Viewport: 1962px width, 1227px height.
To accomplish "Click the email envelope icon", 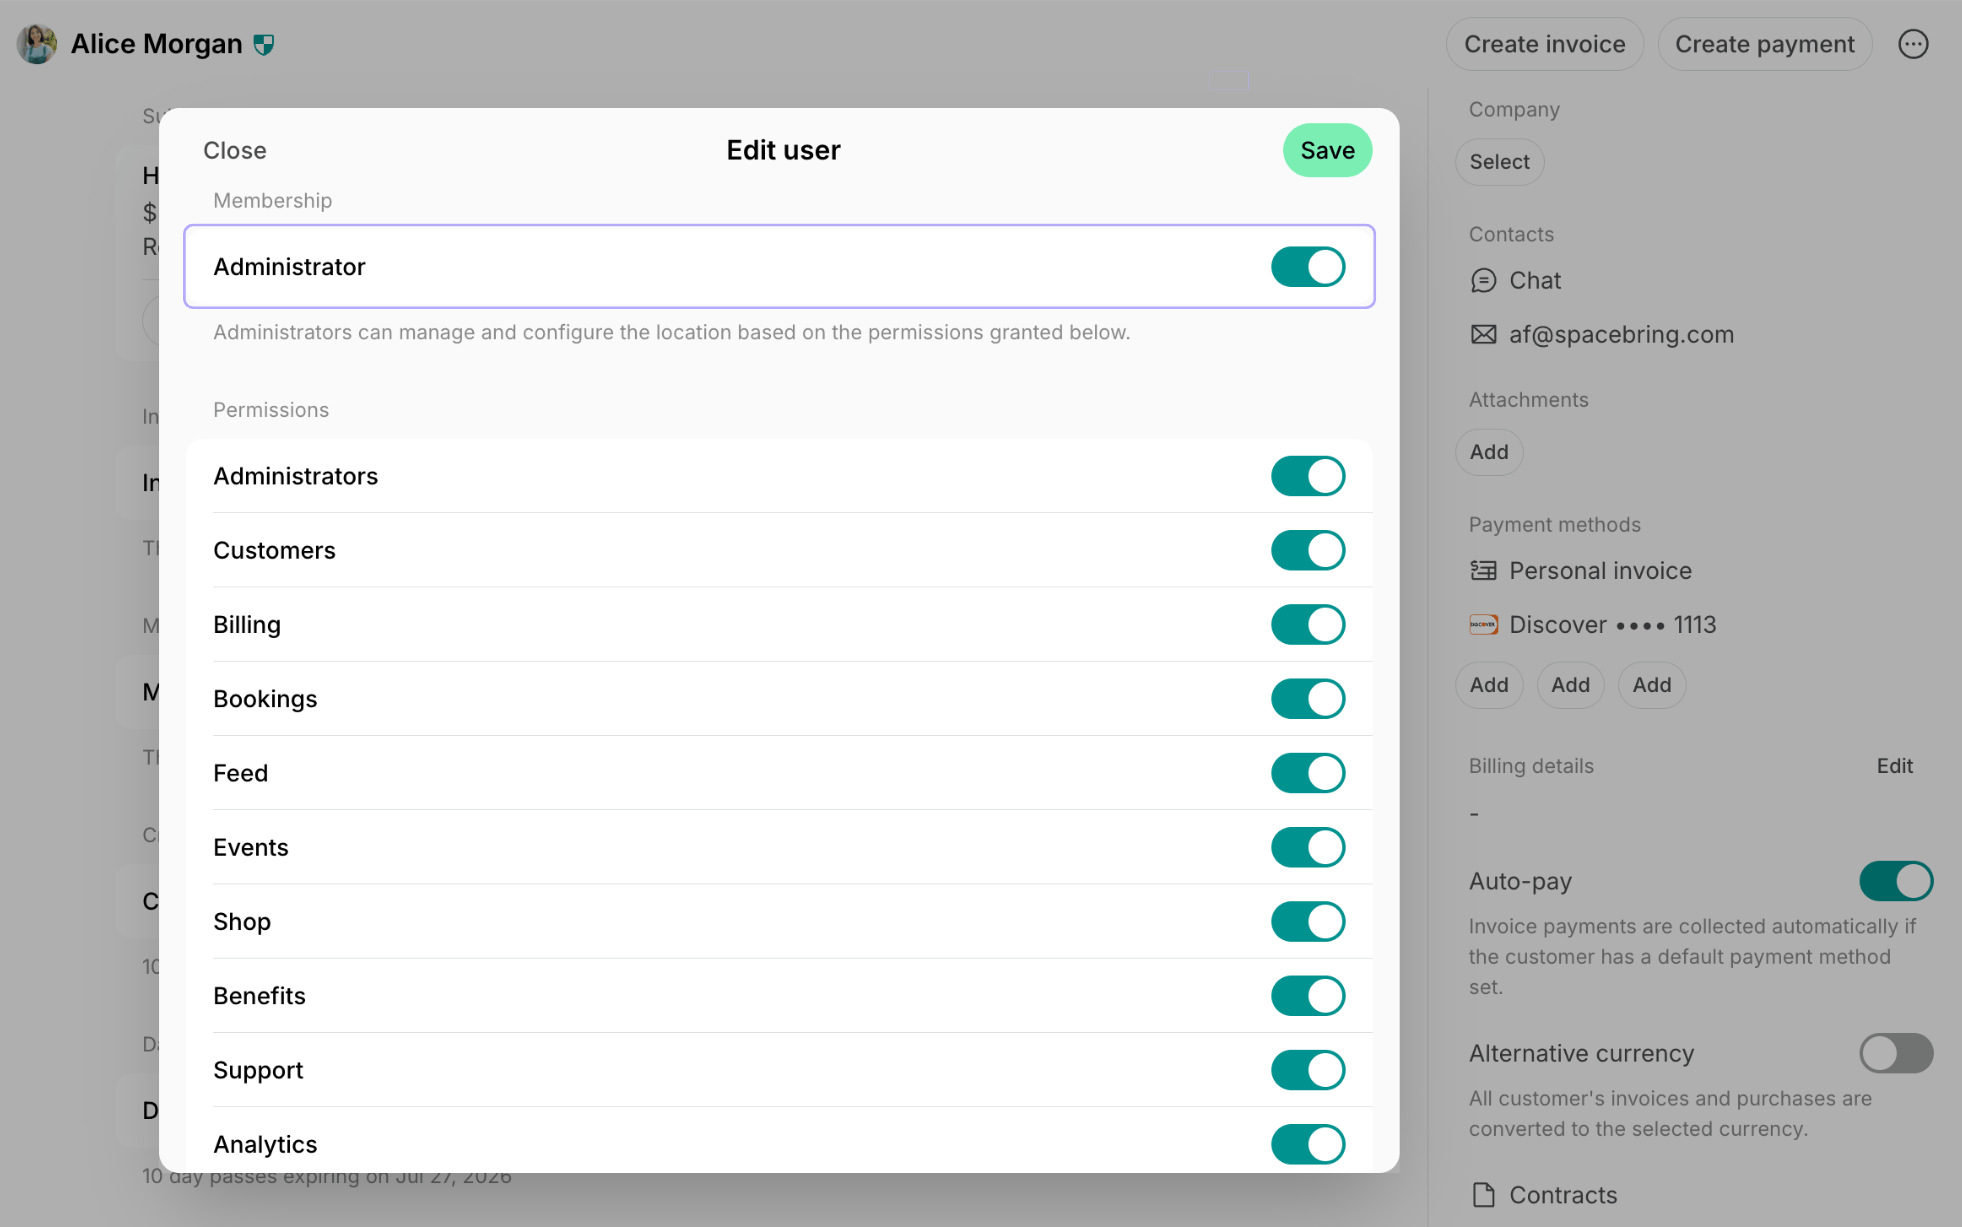I will (1483, 335).
